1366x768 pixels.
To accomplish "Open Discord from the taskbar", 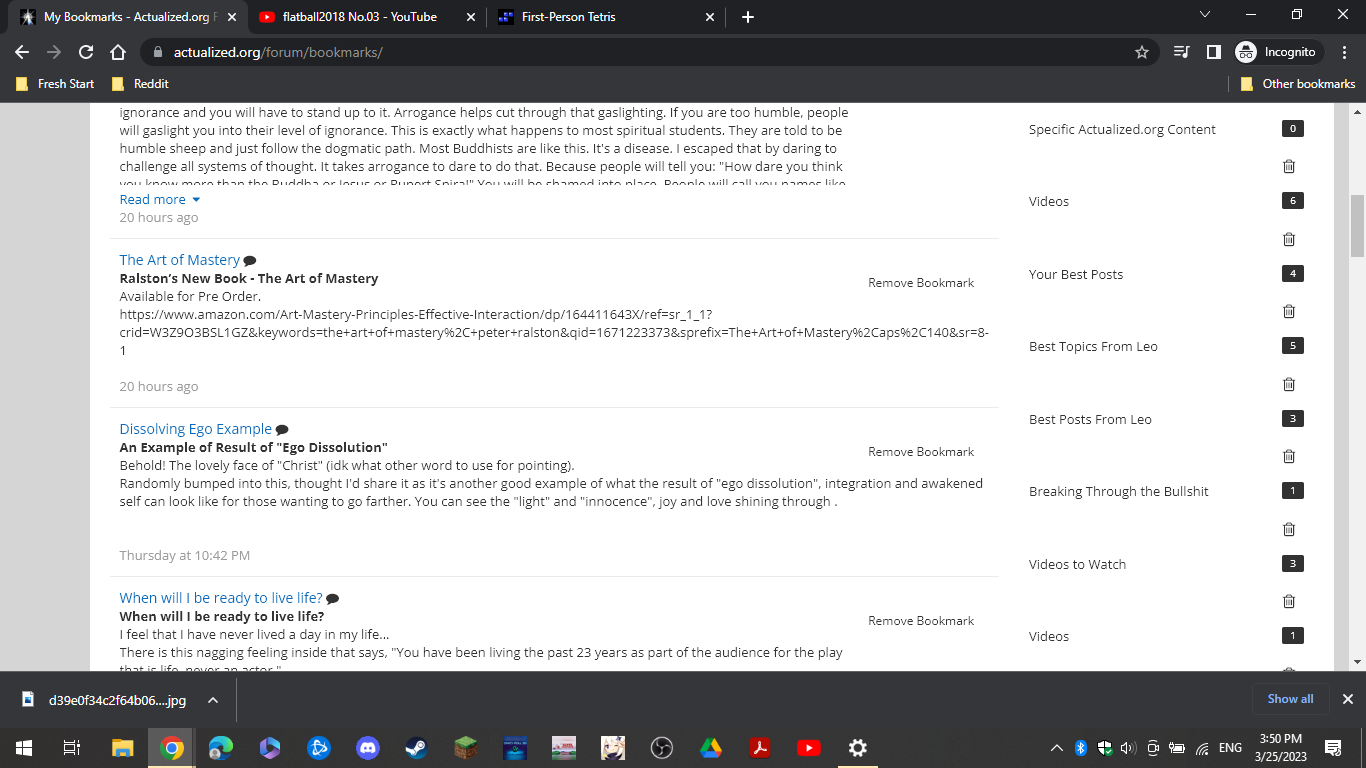I will coord(367,747).
